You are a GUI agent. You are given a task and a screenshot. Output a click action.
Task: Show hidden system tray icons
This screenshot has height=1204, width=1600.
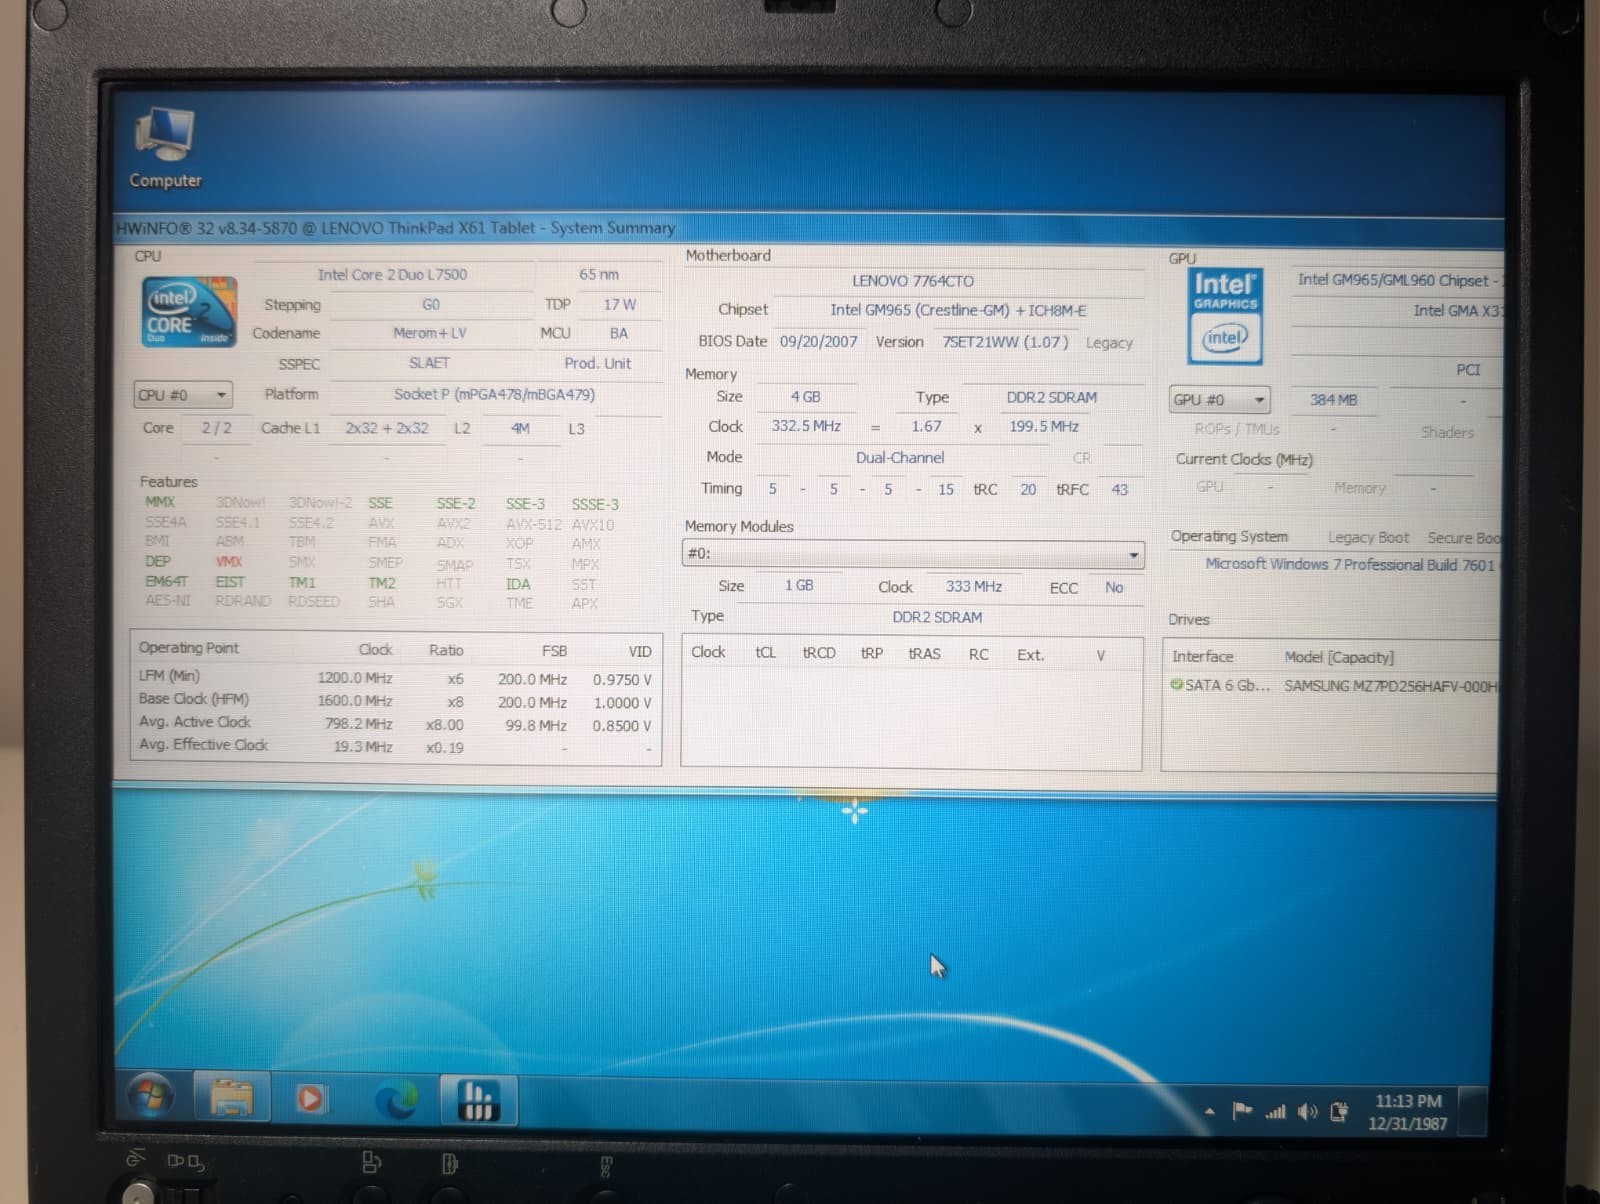pyautogui.click(x=1209, y=1112)
